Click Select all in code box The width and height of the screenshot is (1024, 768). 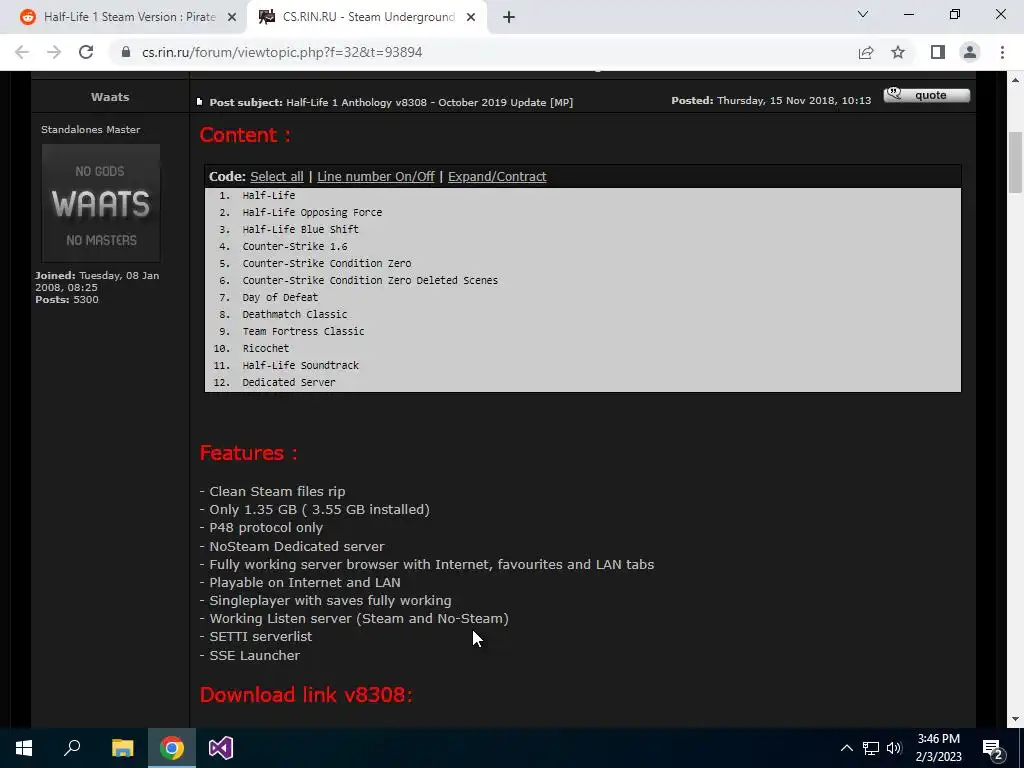(277, 176)
